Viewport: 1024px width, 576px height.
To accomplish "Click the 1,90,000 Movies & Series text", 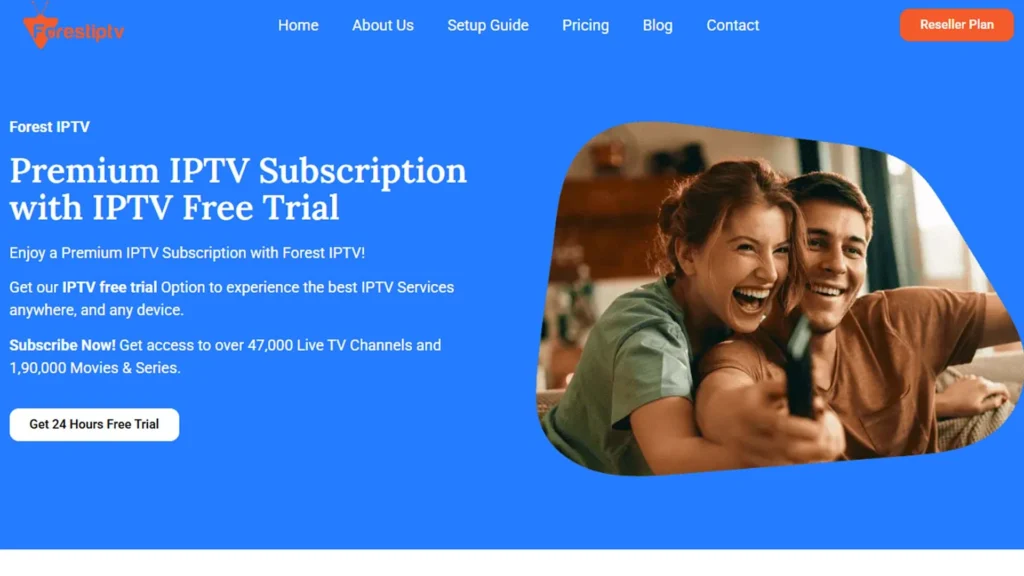I will click(95, 368).
